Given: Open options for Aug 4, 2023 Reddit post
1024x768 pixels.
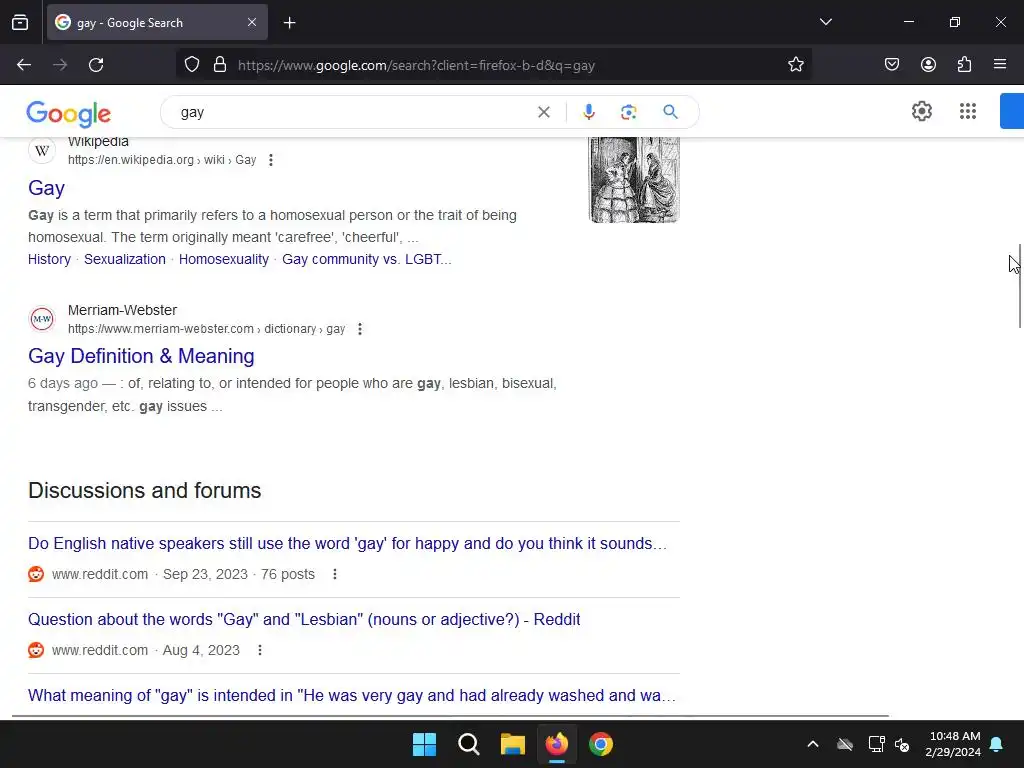Looking at the screenshot, I should click(x=260, y=650).
